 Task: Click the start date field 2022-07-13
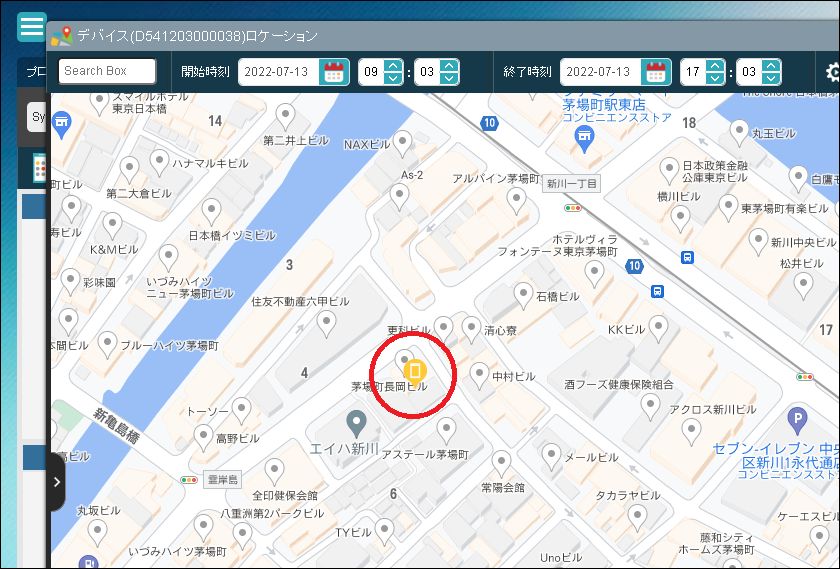pyautogui.click(x=279, y=72)
